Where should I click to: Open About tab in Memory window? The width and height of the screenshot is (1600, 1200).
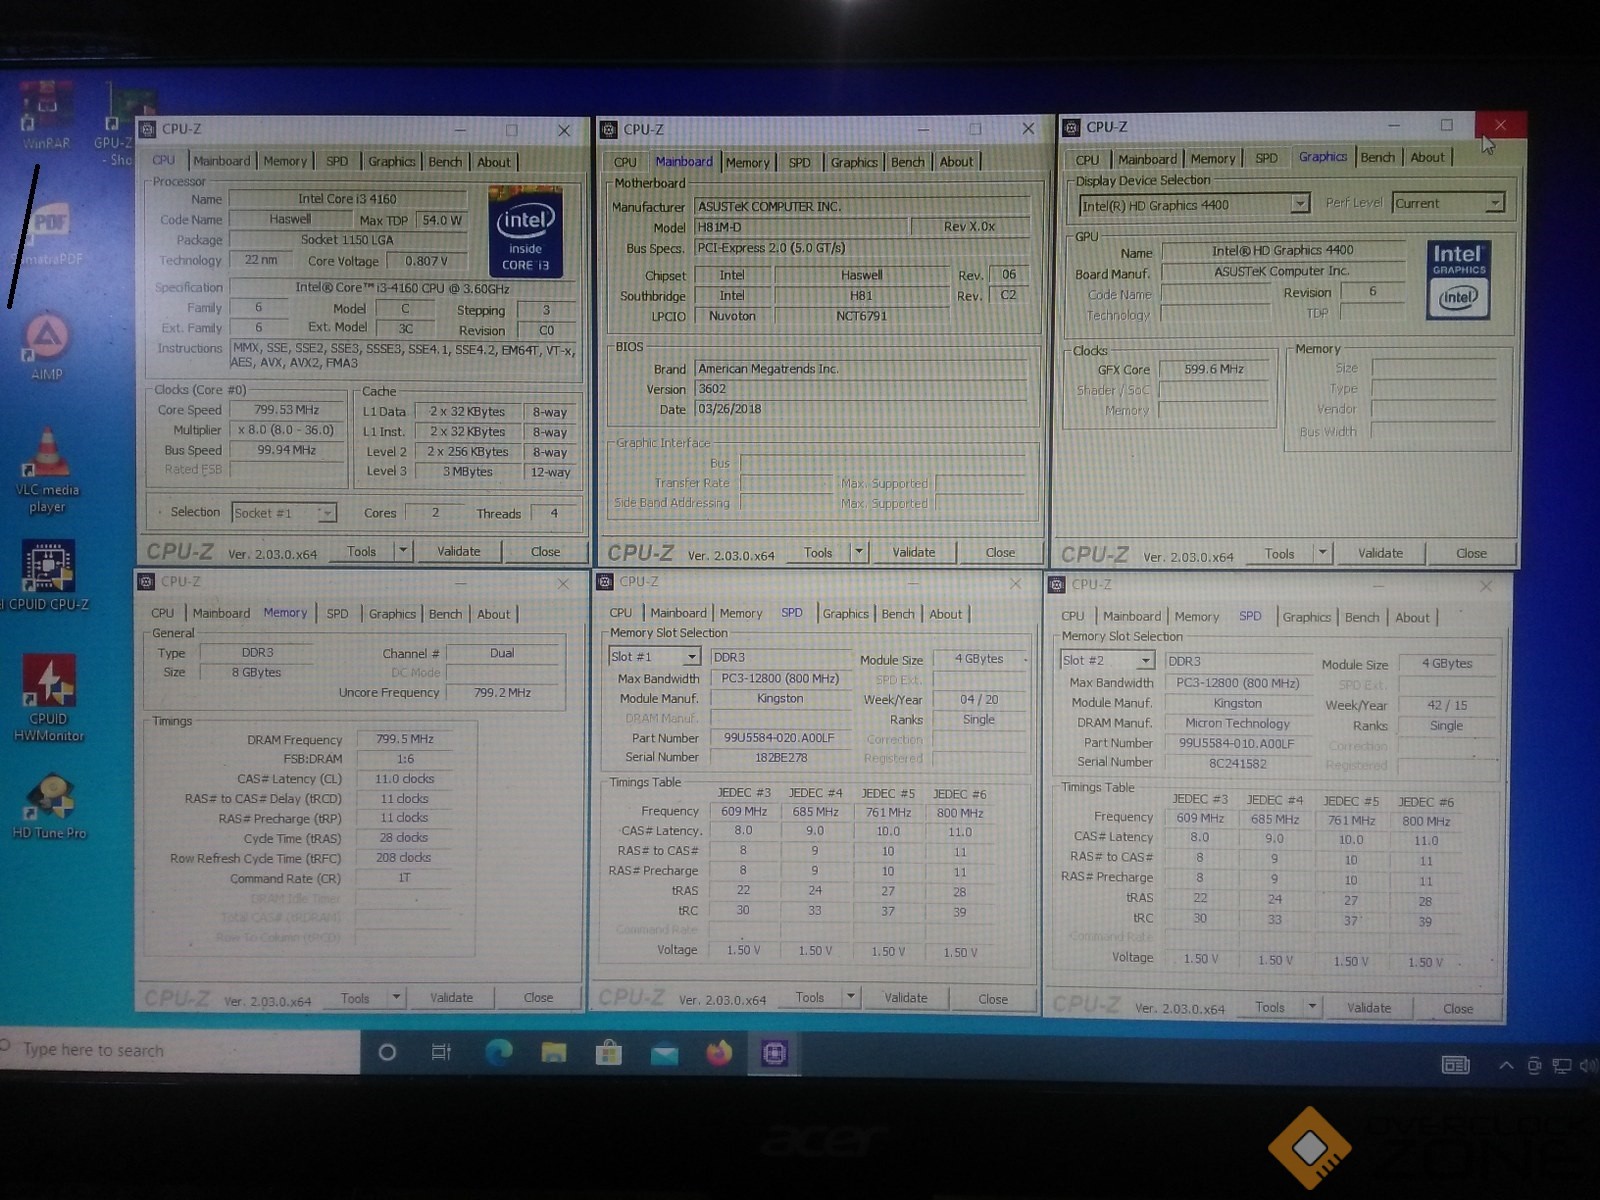493,614
